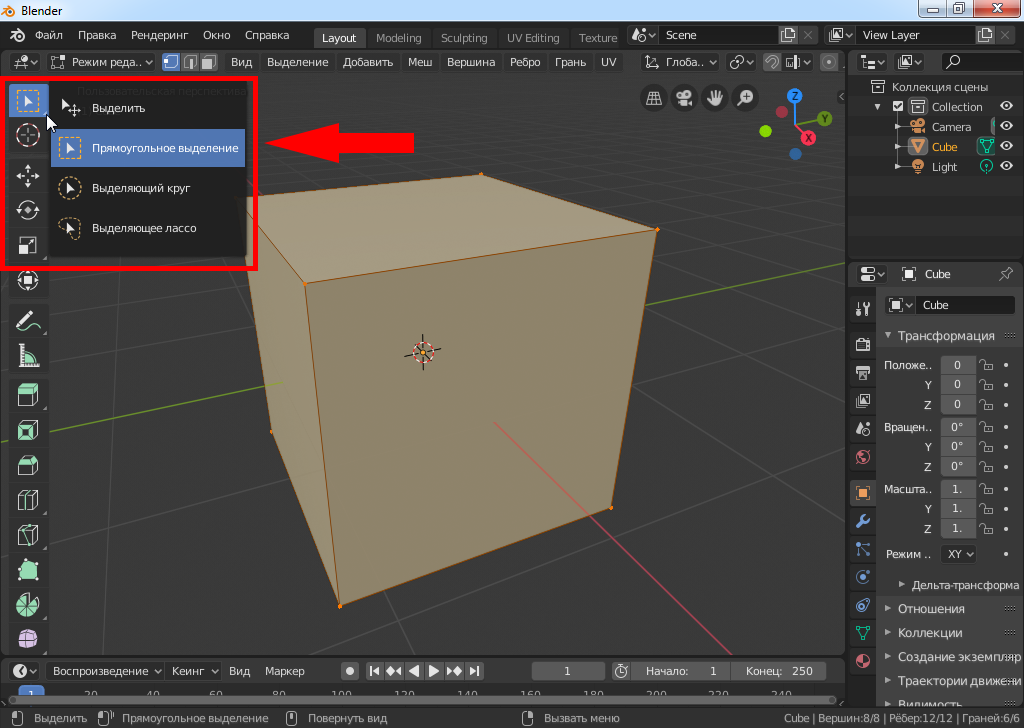Toggle visibility of Light in outliner
Image resolution: width=1024 pixels, height=728 pixels.
(x=1007, y=167)
